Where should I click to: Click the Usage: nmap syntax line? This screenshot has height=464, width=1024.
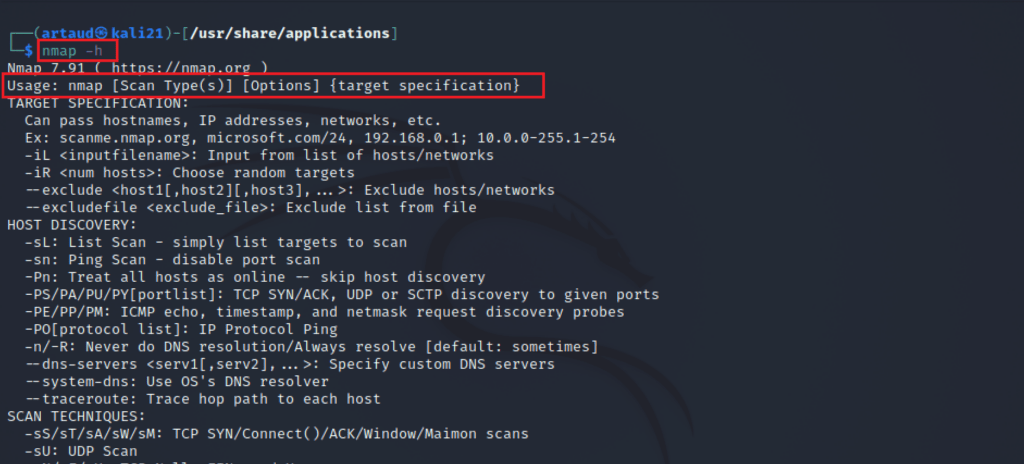264,86
